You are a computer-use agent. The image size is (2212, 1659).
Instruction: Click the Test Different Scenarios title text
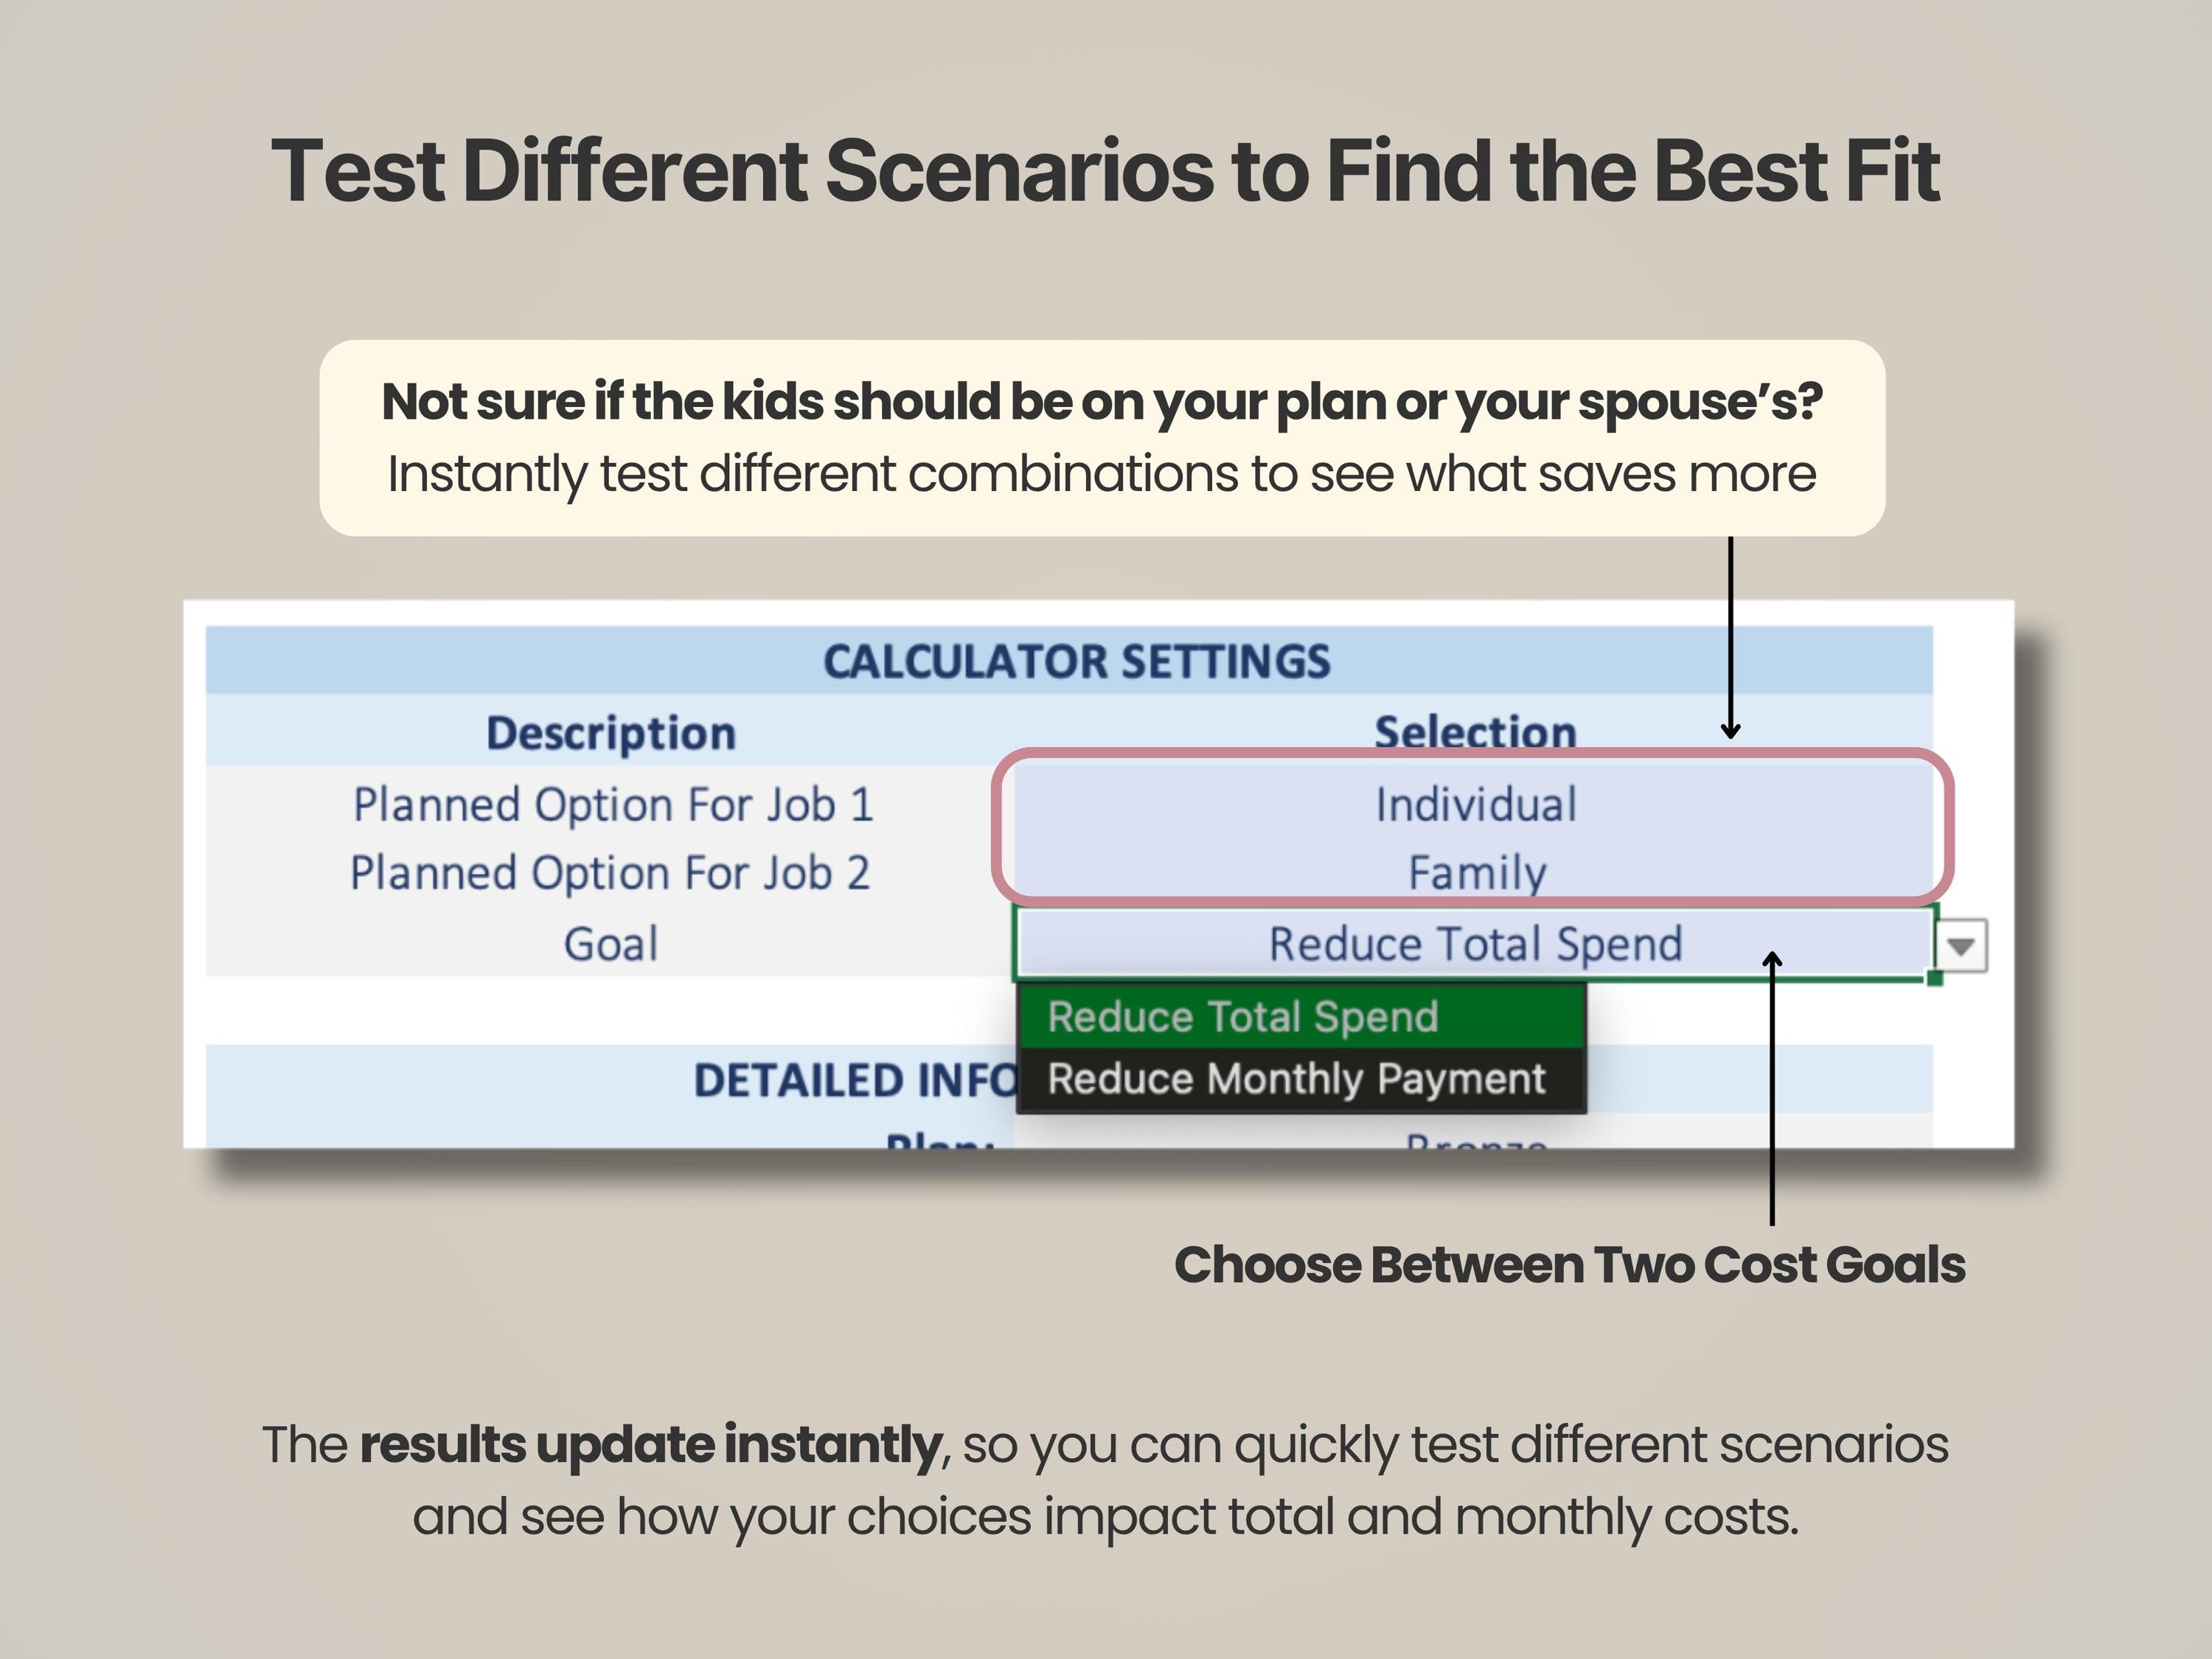pos(1105,170)
